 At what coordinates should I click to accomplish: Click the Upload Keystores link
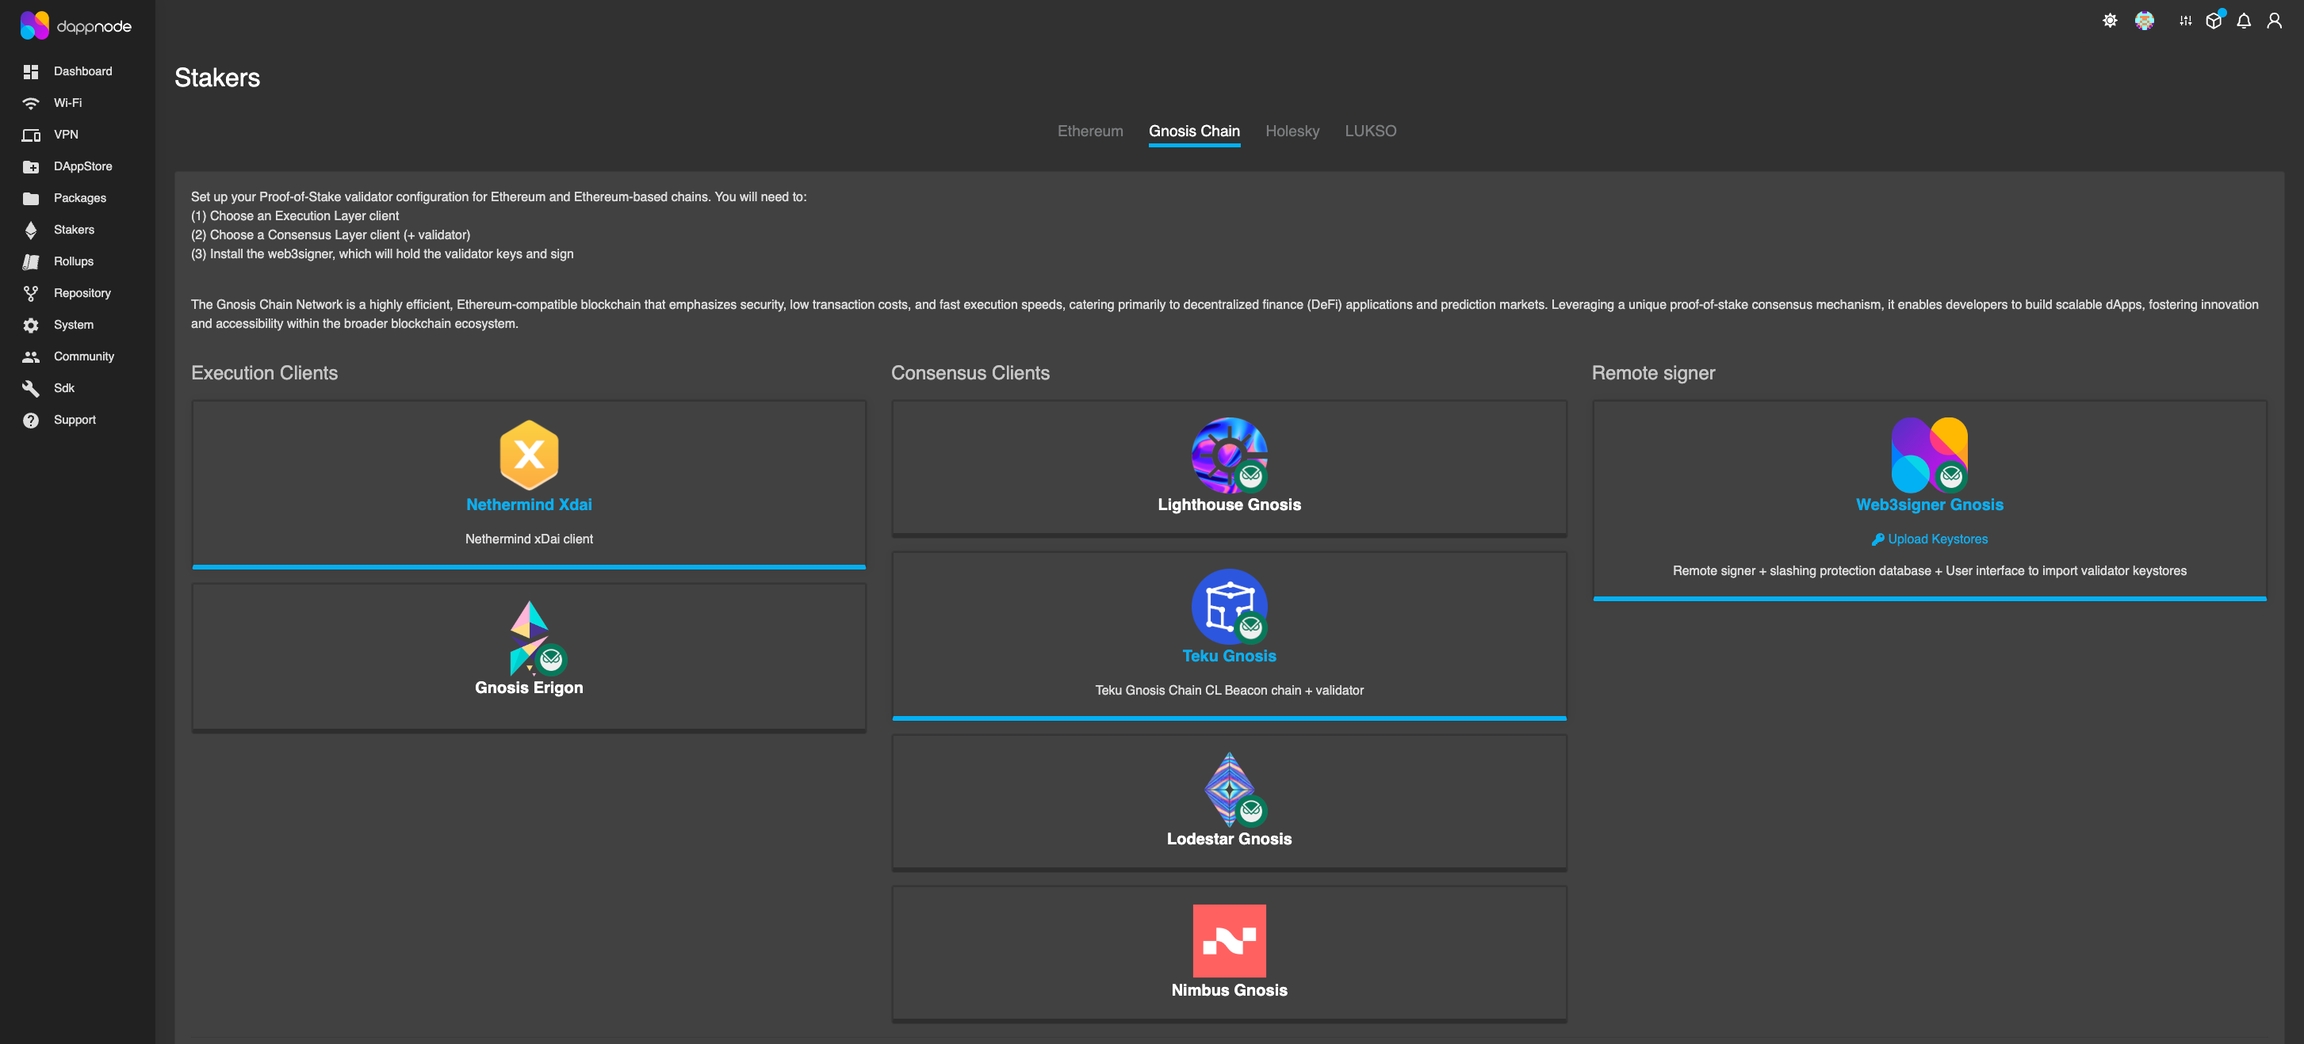click(1929, 539)
